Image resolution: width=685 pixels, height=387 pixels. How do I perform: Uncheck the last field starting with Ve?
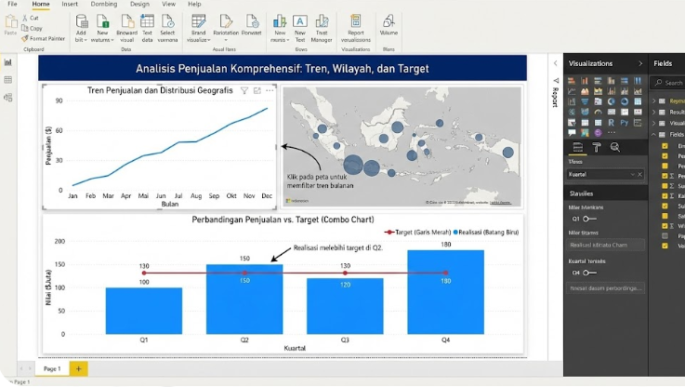pos(664,245)
